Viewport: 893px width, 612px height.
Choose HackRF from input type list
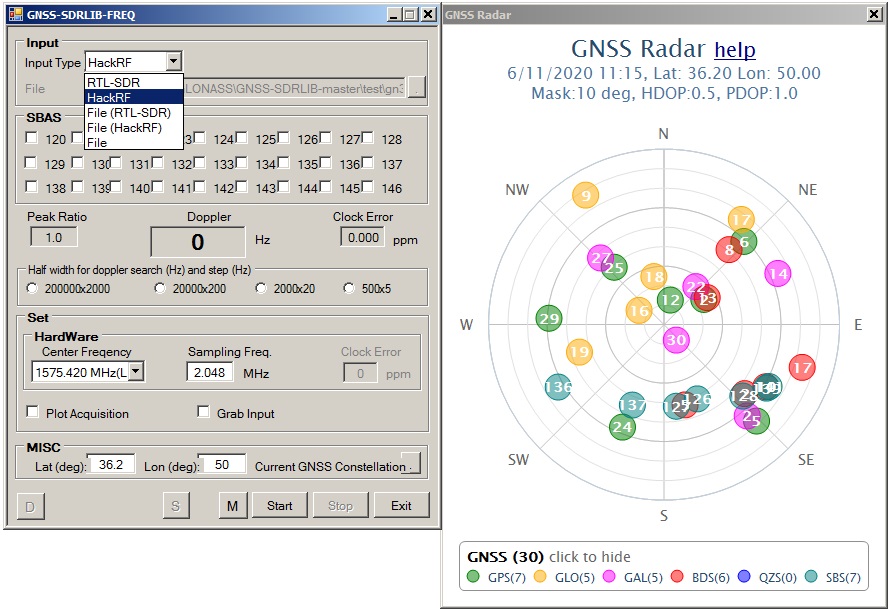point(134,97)
